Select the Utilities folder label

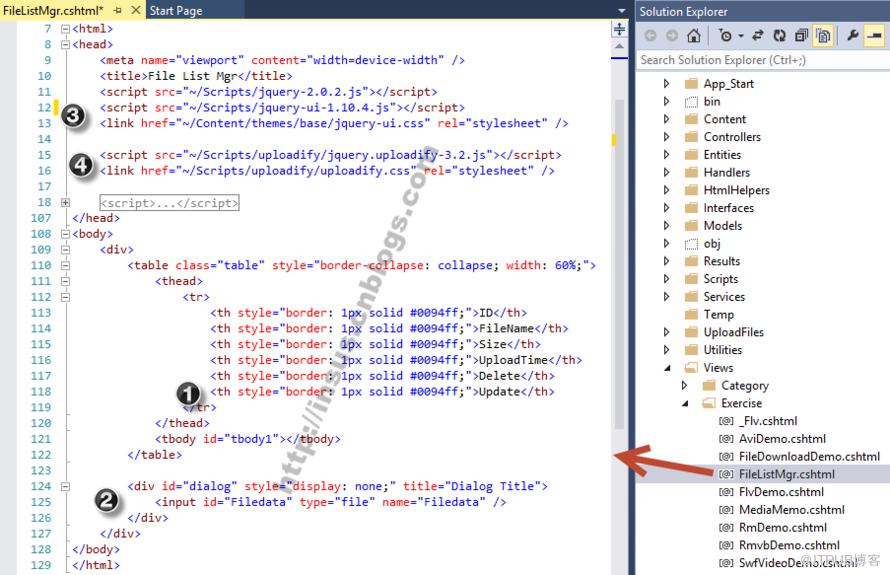pos(723,350)
